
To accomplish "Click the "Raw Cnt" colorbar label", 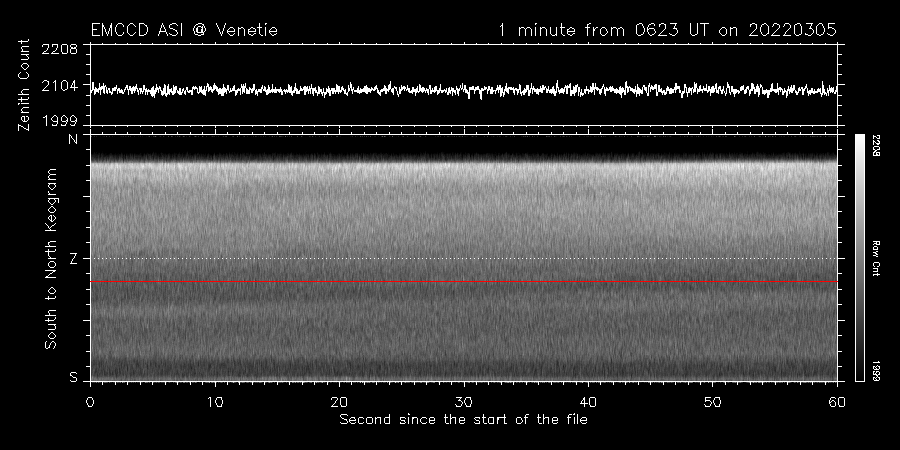I will (x=875, y=258).
